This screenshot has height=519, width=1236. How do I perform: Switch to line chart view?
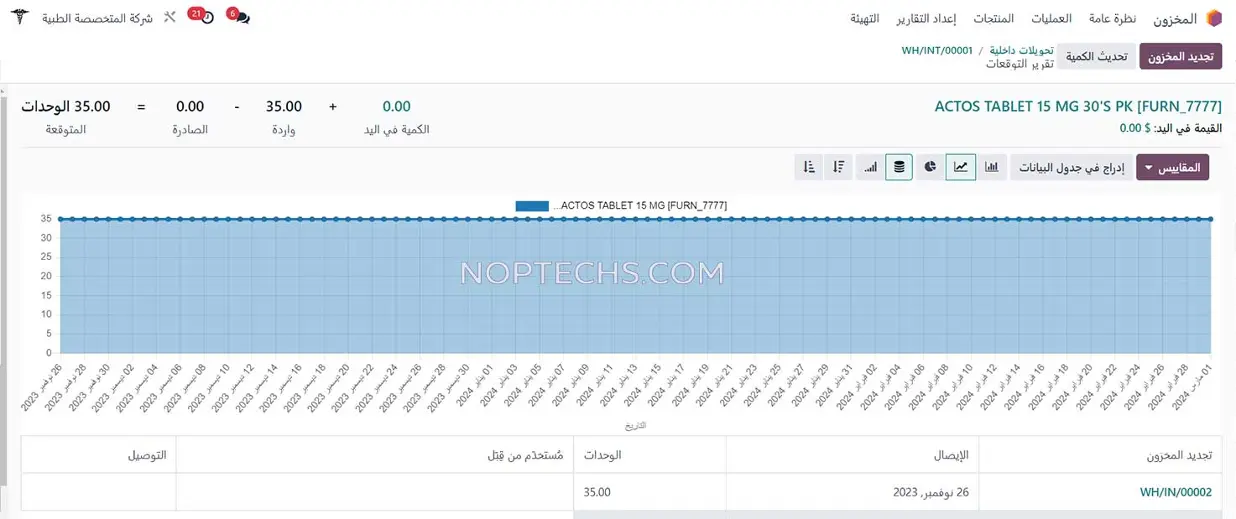tap(961, 167)
